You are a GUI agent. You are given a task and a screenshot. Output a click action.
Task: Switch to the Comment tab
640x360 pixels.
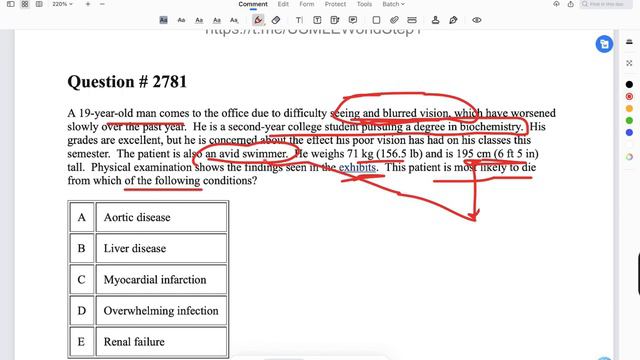pyautogui.click(x=253, y=4)
